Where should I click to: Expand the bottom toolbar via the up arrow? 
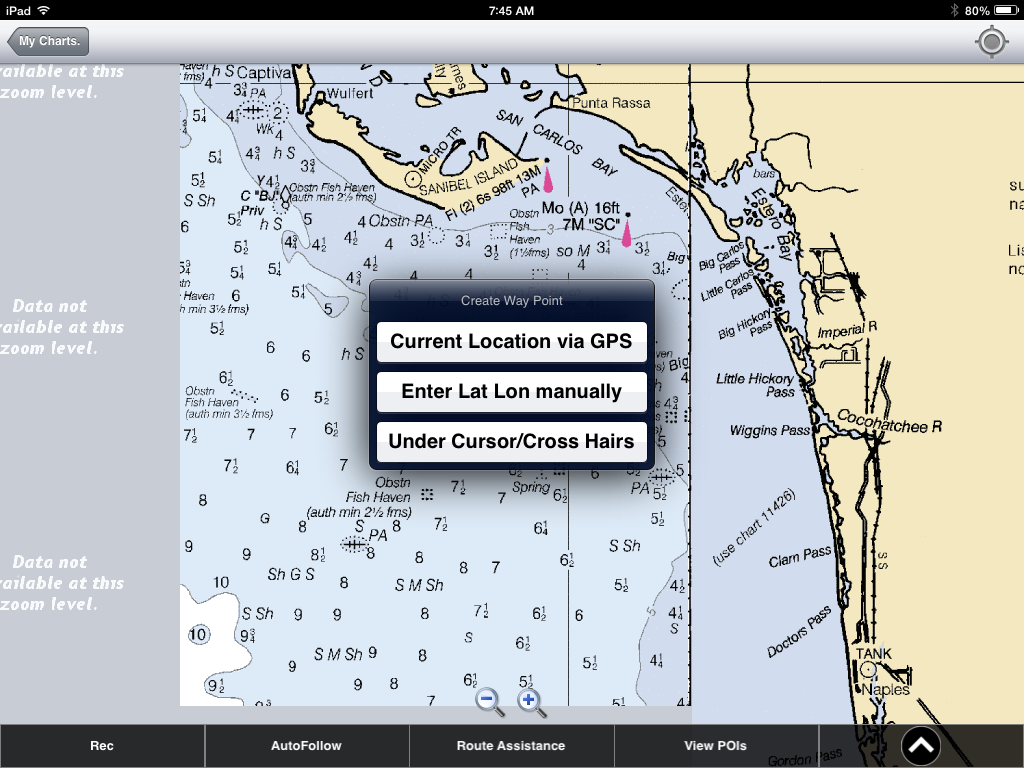pyautogui.click(x=920, y=745)
